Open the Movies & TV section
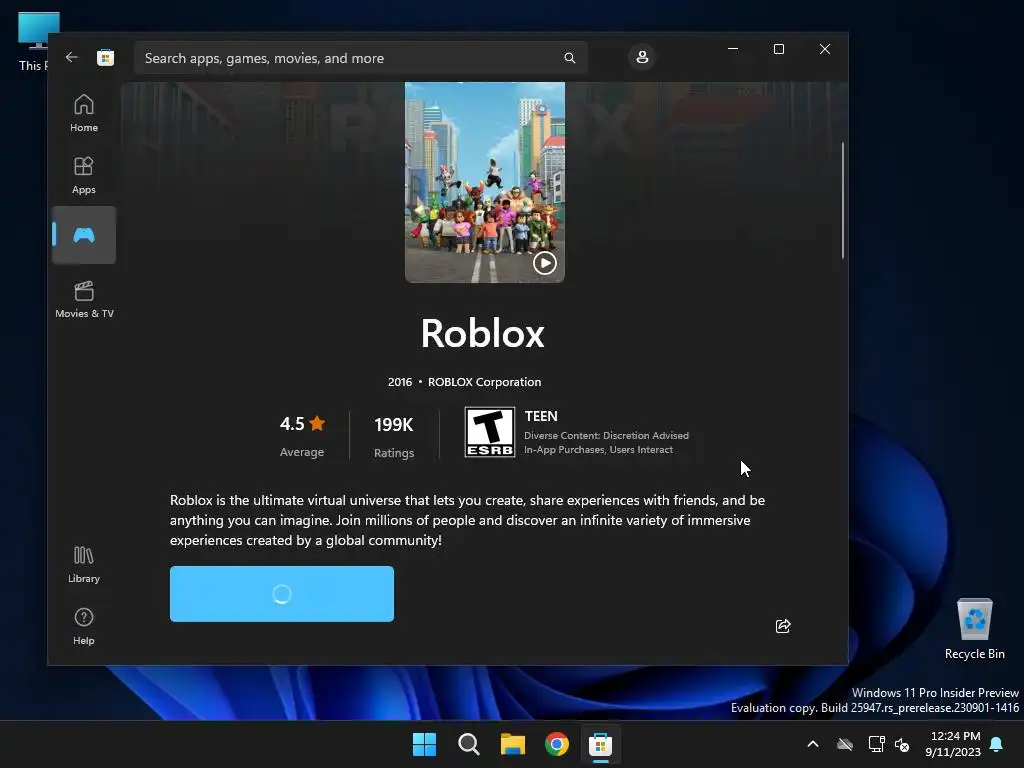Viewport: 1024px width, 768px height. [x=84, y=299]
